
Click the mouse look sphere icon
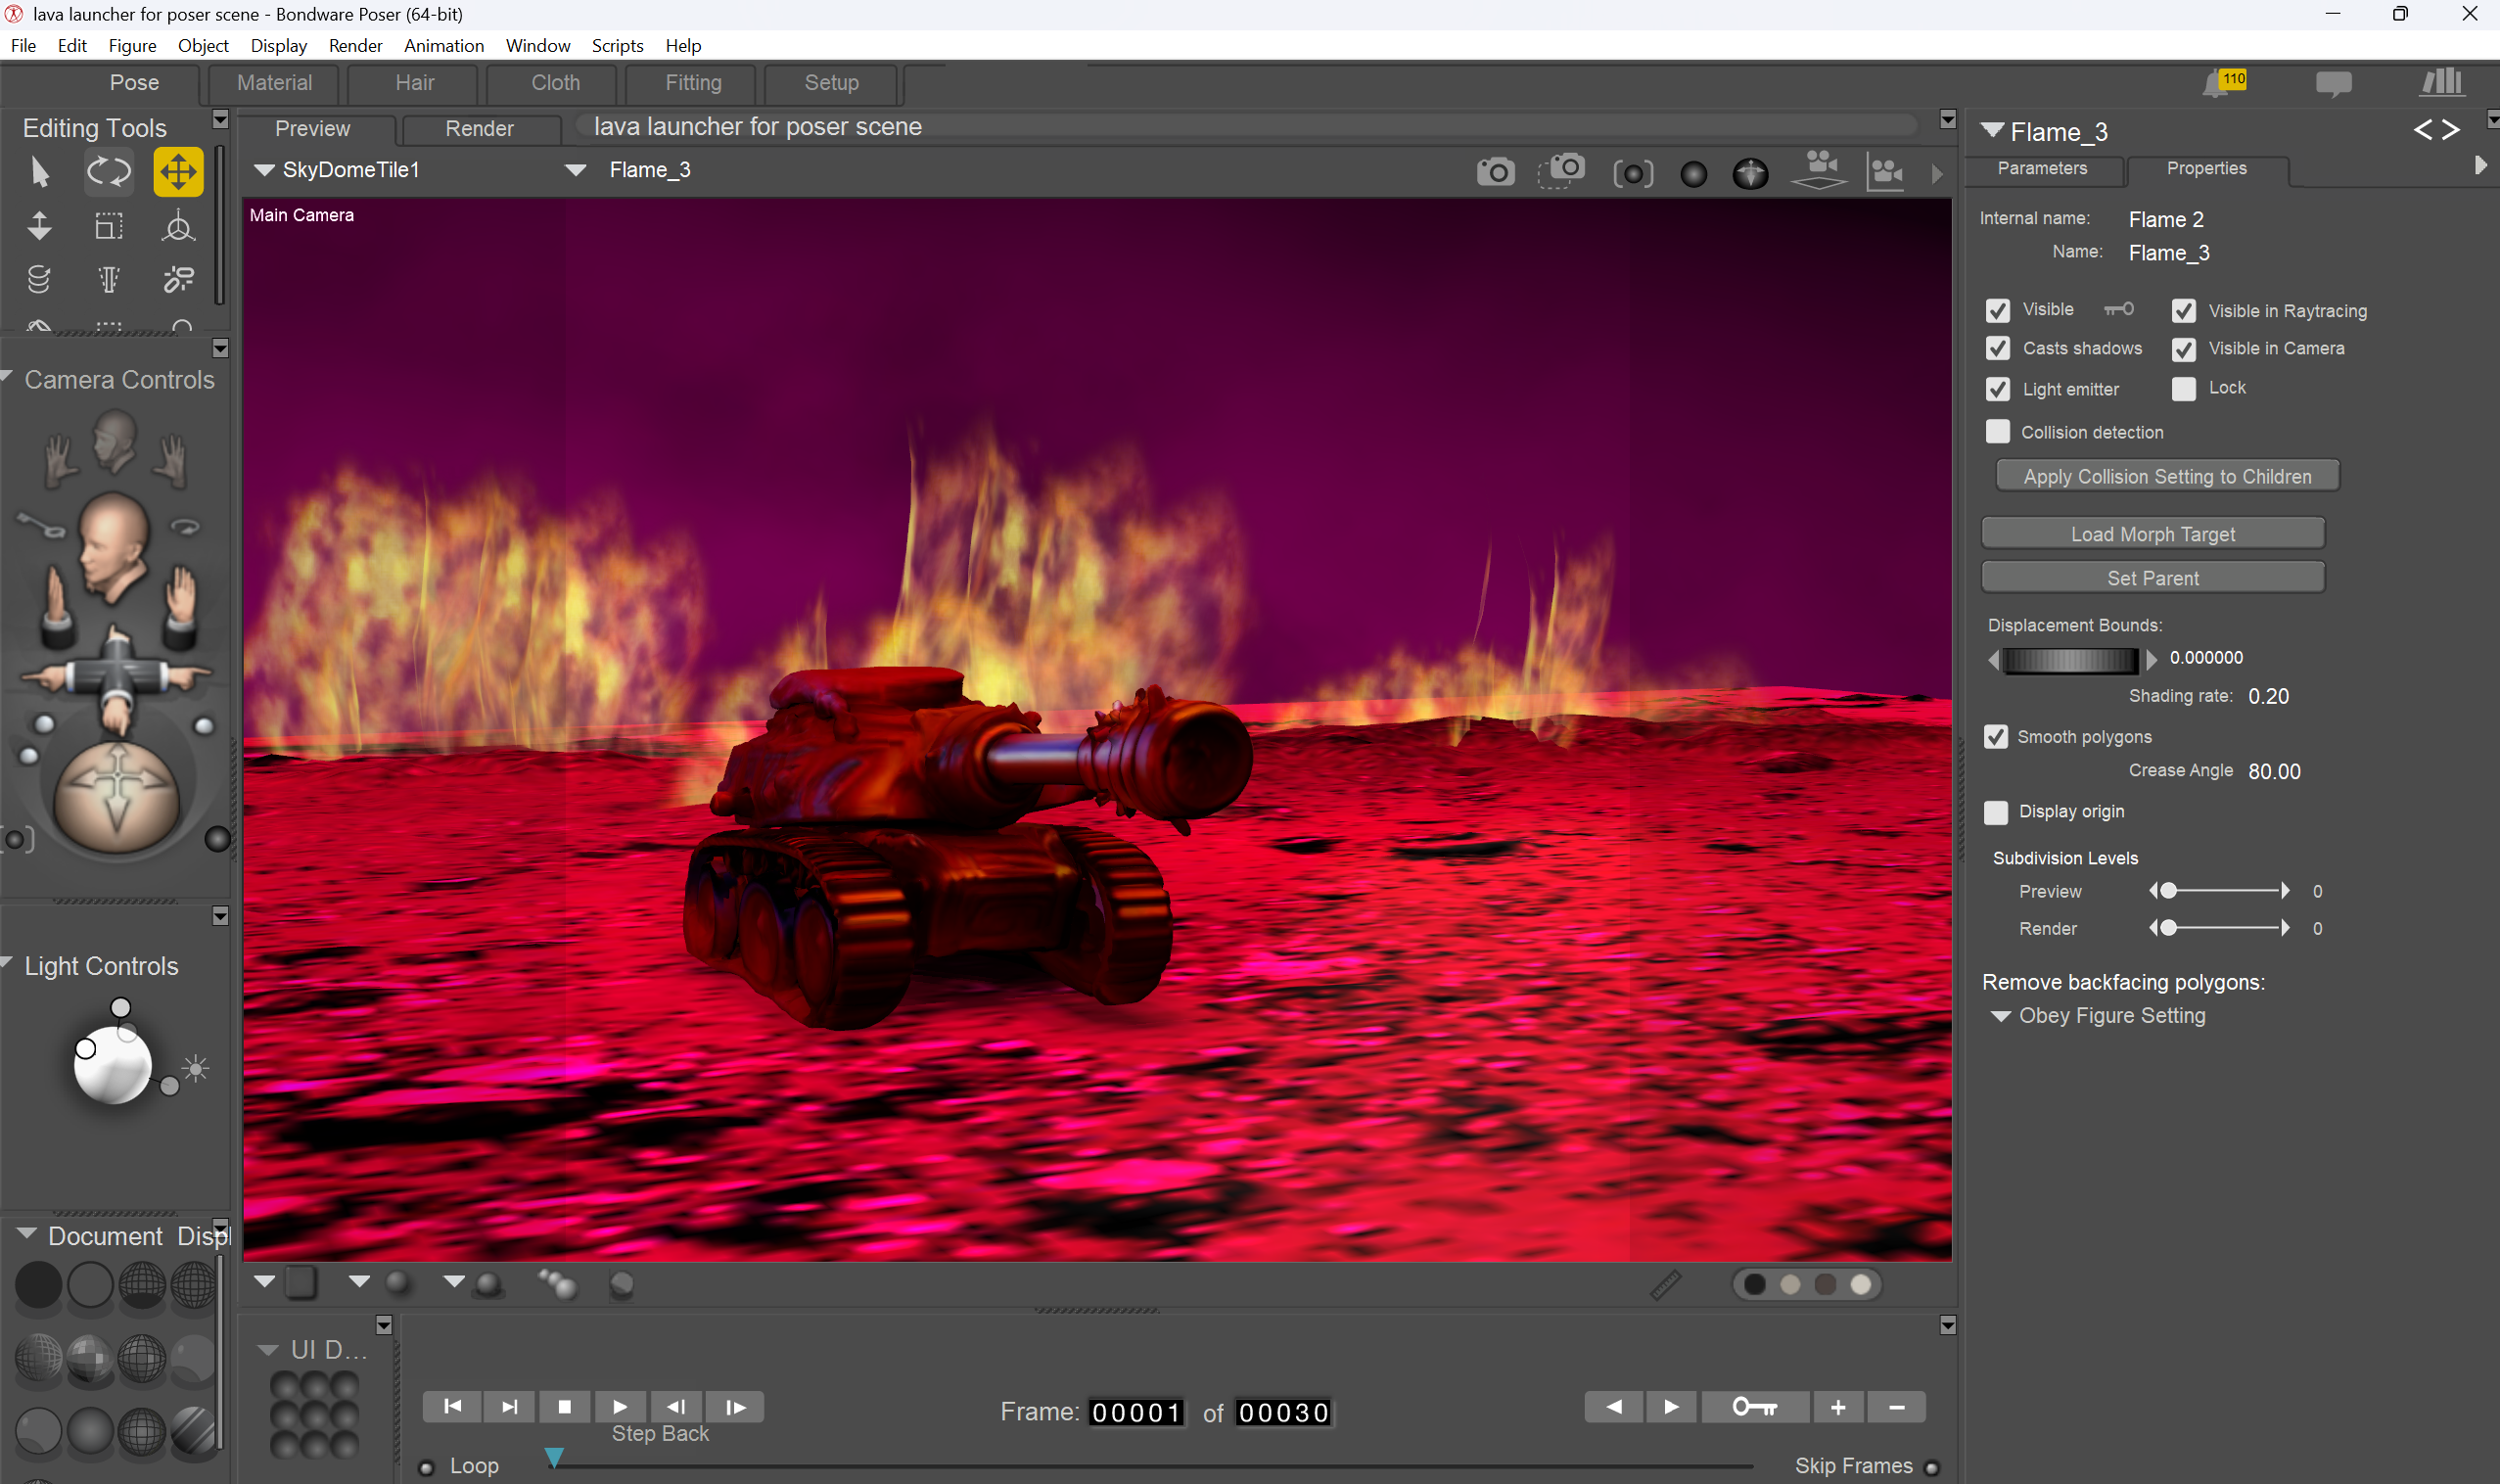[1750, 174]
